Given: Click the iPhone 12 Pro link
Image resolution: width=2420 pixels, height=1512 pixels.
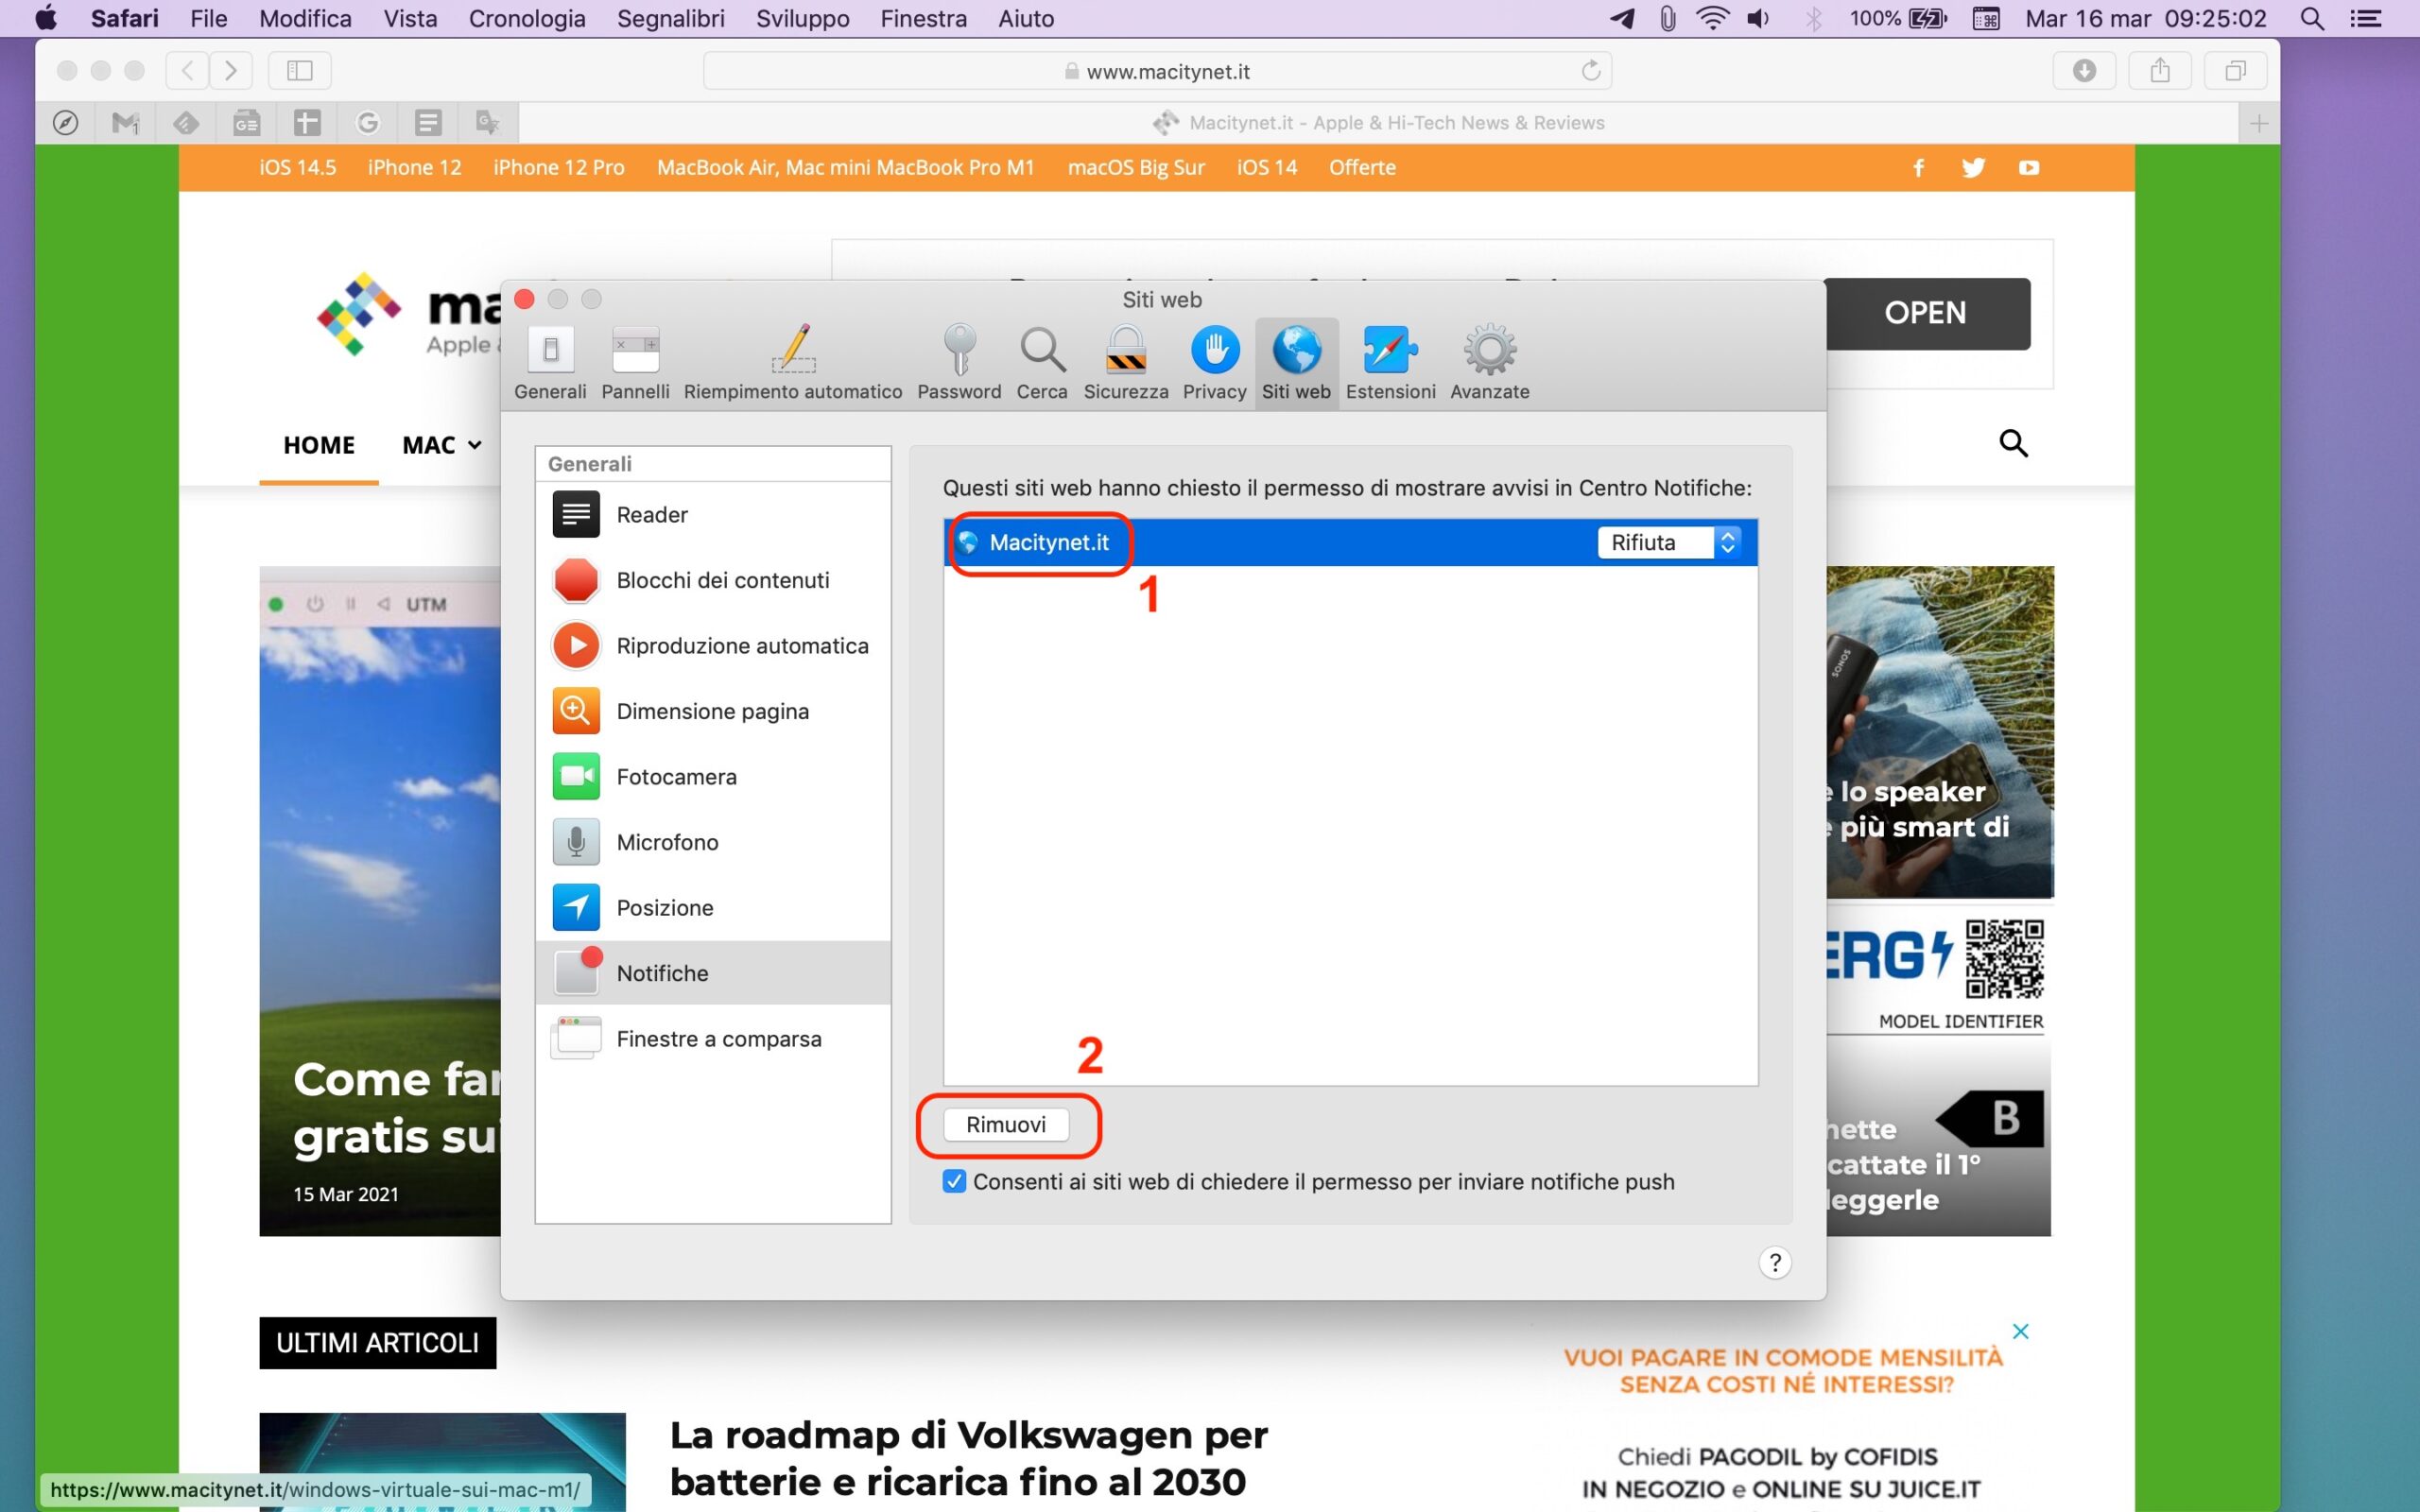Looking at the screenshot, I should pos(558,167).
